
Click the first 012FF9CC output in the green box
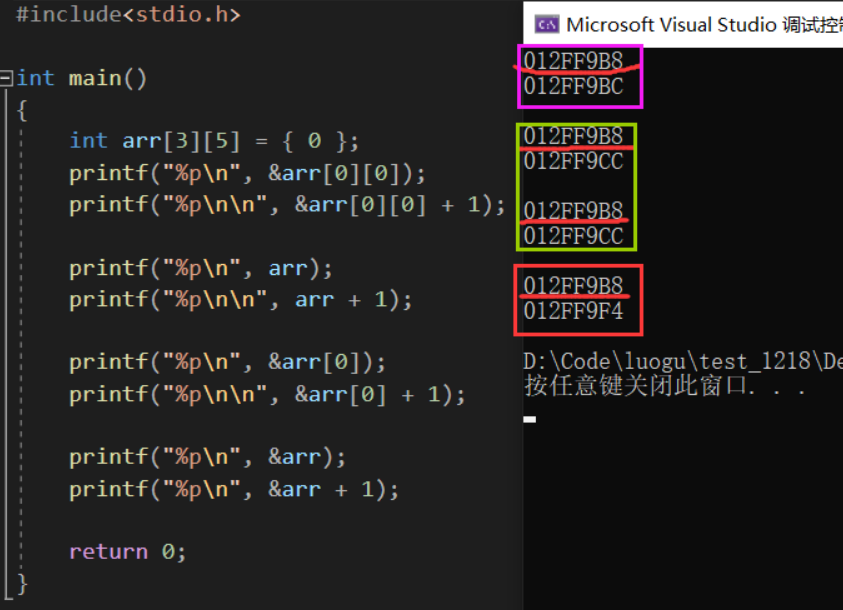point(573,161)
